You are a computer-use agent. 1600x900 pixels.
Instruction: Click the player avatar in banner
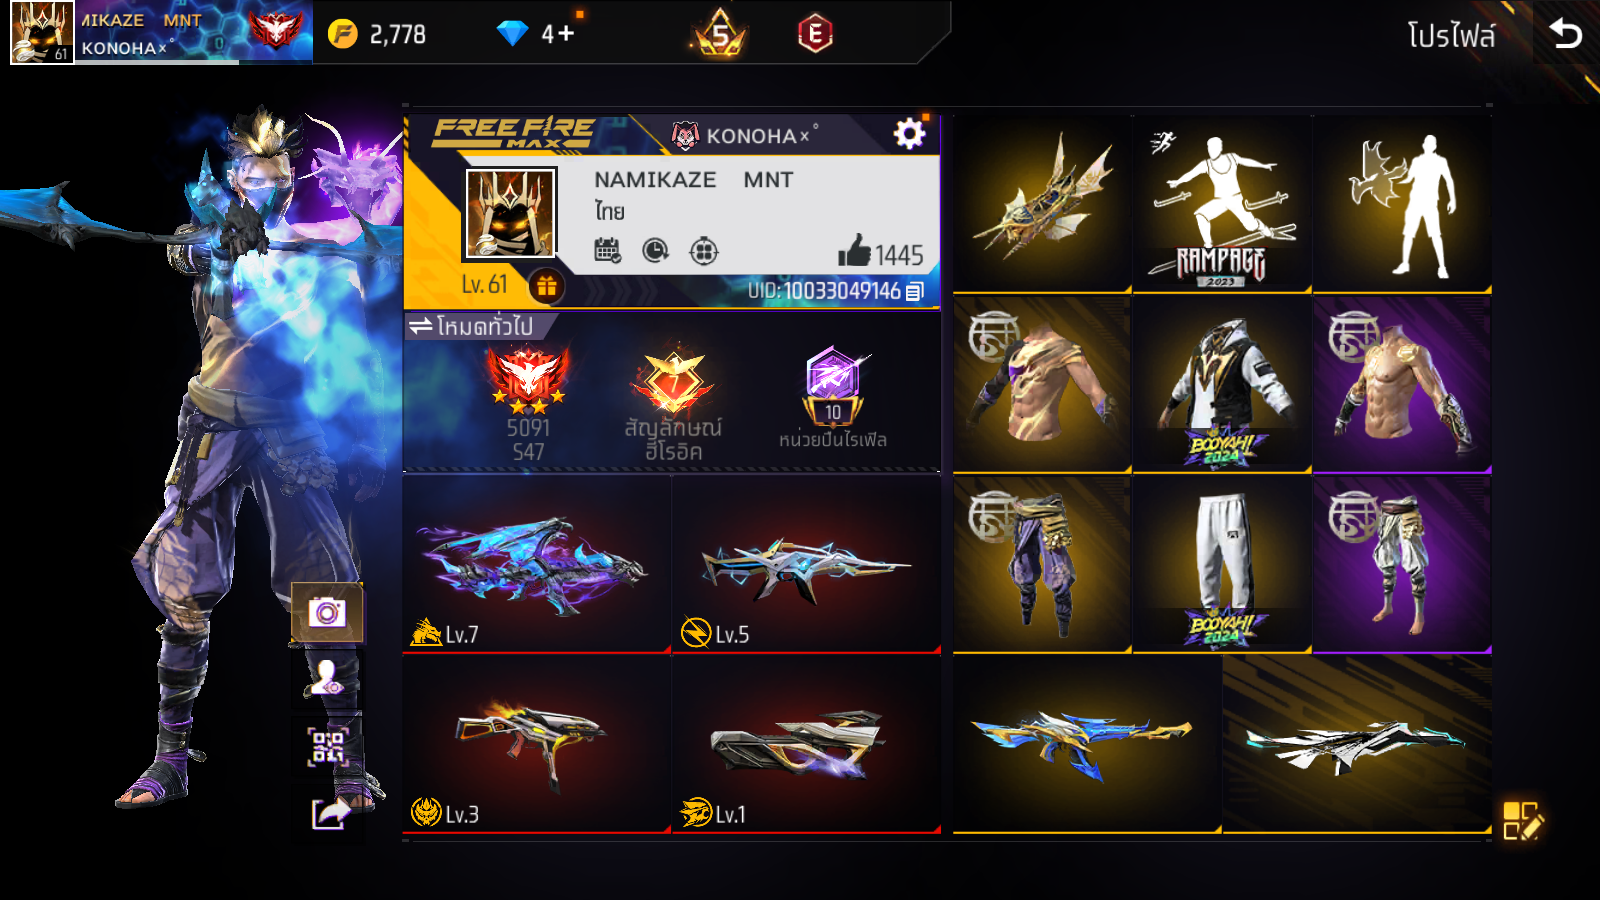point(510,214)
